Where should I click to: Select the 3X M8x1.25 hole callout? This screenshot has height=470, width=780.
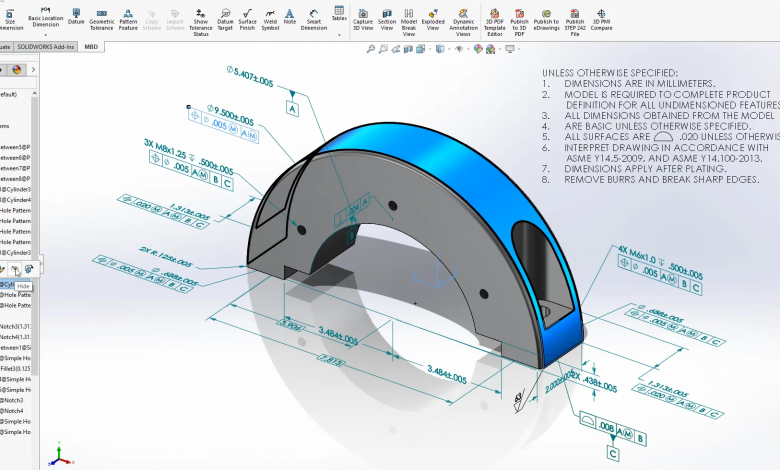pyautogui.click(x=189, y=156)
